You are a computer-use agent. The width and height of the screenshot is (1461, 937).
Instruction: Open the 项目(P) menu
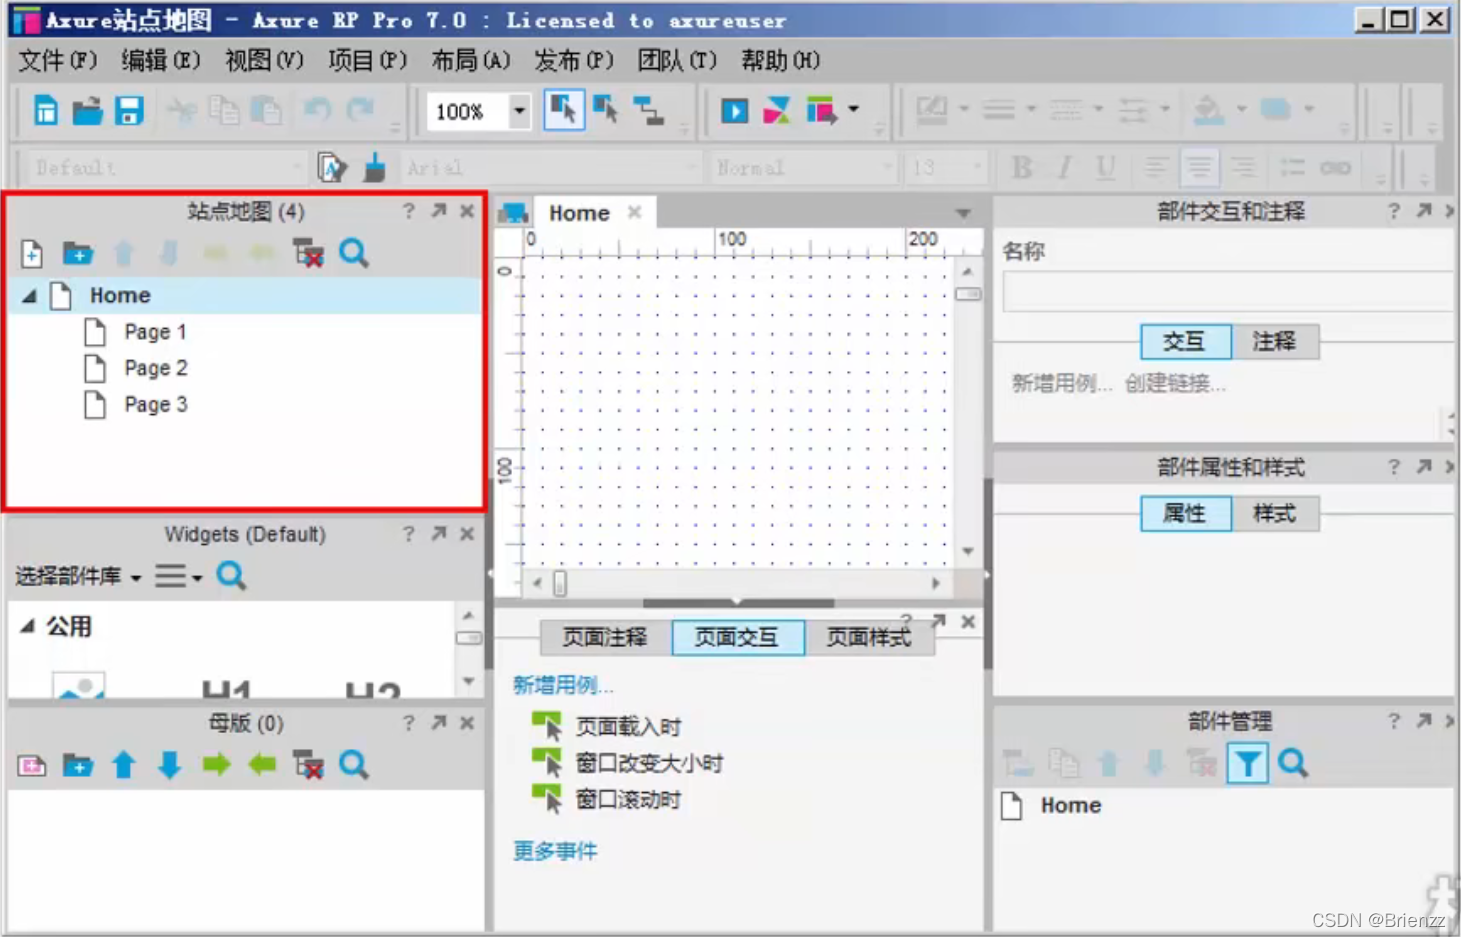coord(367,60)
